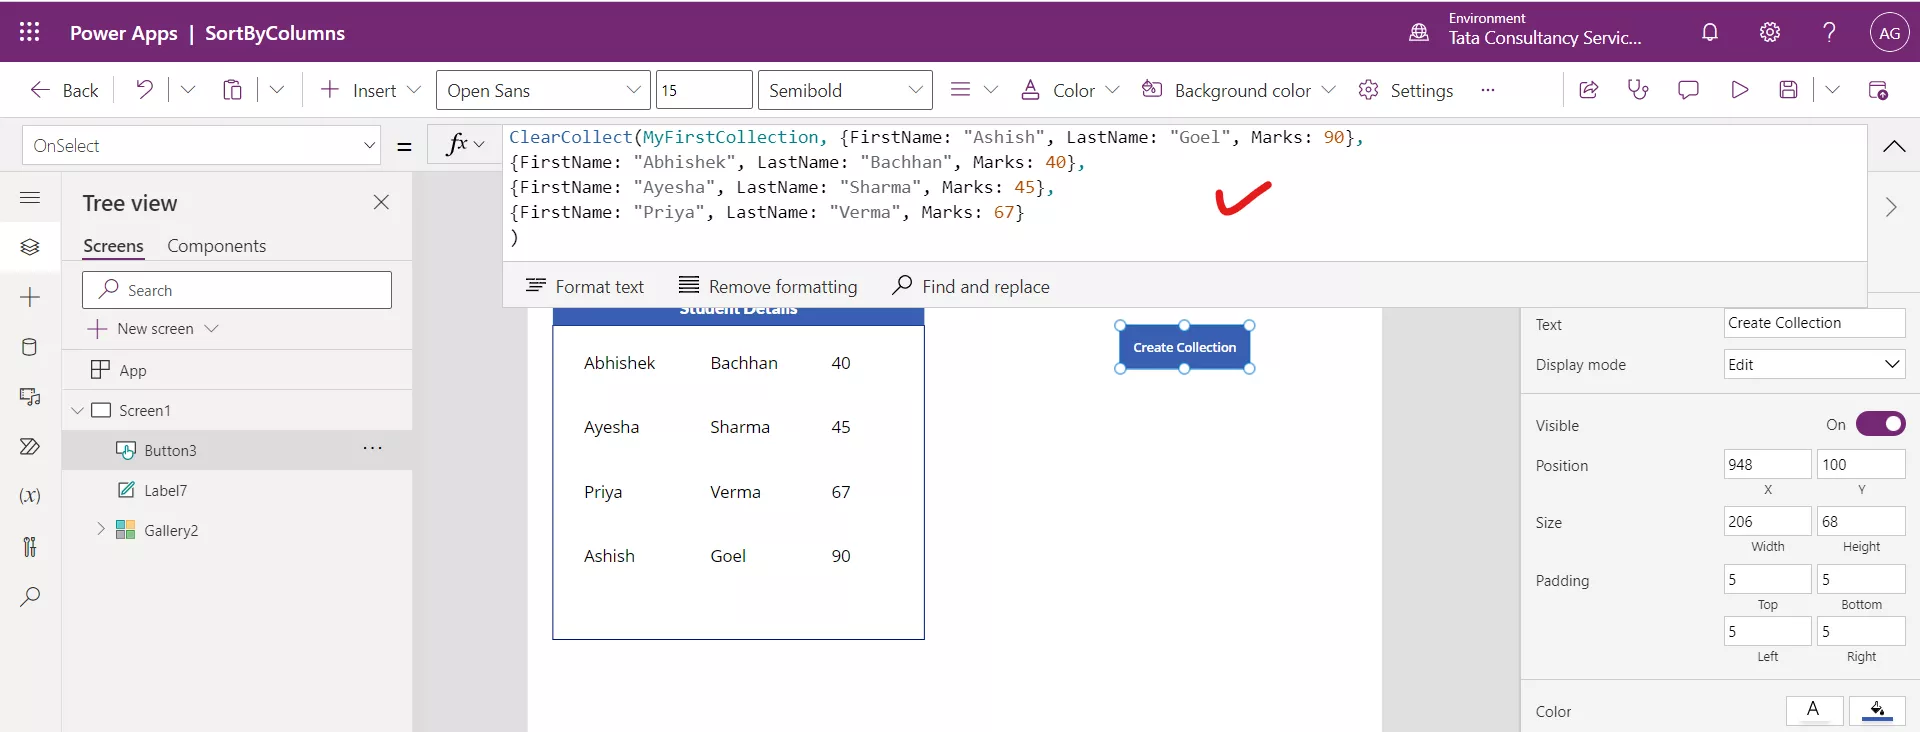The width and height of the screenshot is (1920, 732).
Task: Open the Media icon in left rail
Action: click(x=30, y=397)
